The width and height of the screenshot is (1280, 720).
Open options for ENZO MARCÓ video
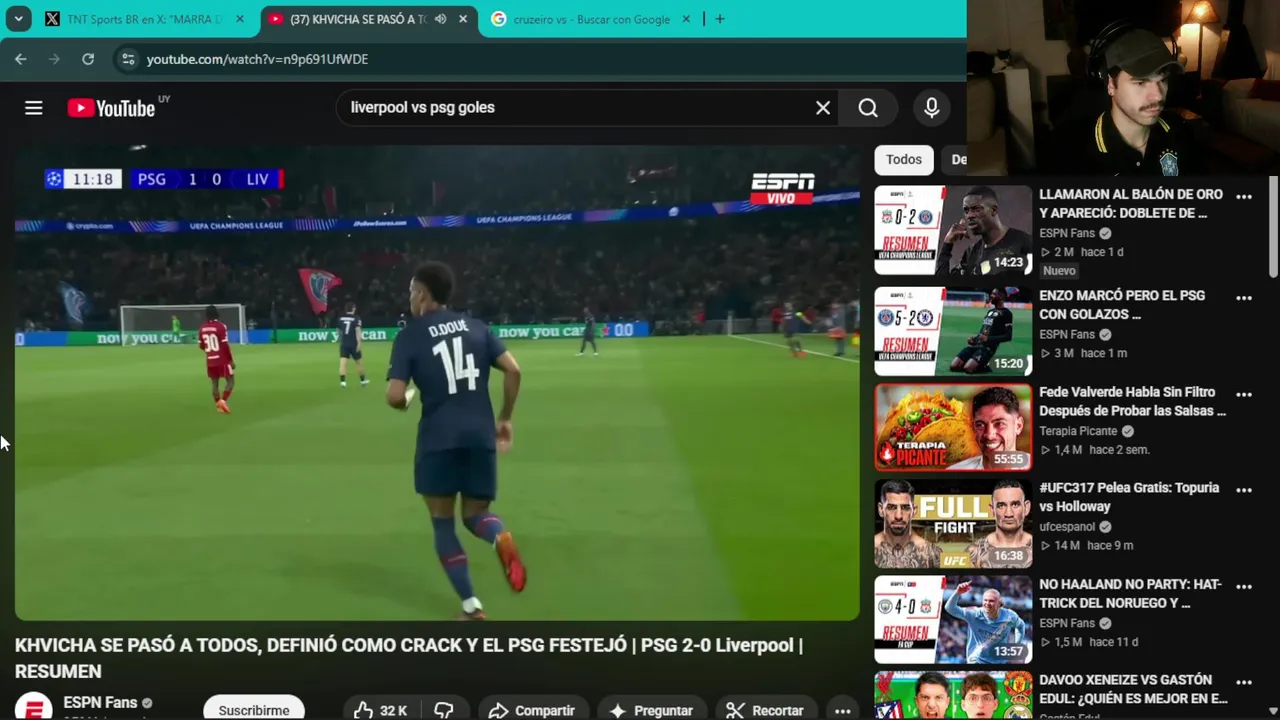[x=1244, y=298]
